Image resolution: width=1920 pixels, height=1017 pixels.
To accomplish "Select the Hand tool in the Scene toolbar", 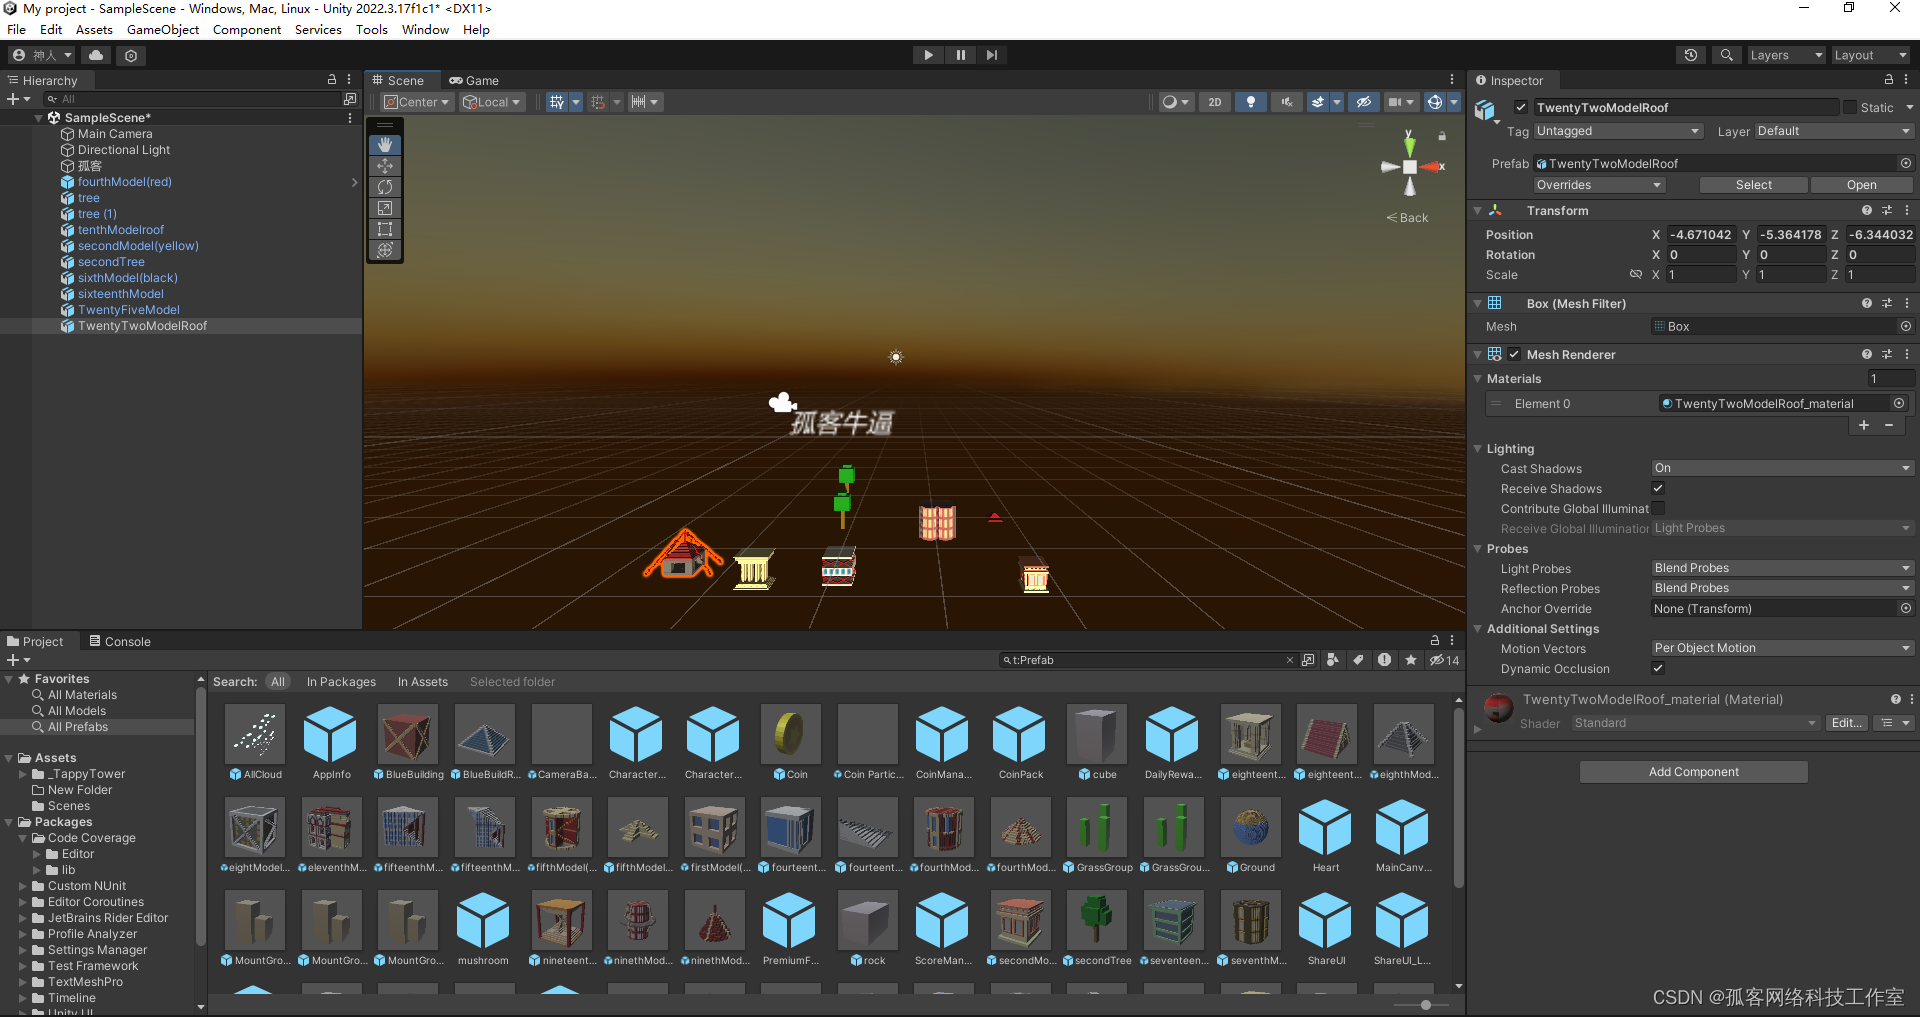I will coord(385,144).
